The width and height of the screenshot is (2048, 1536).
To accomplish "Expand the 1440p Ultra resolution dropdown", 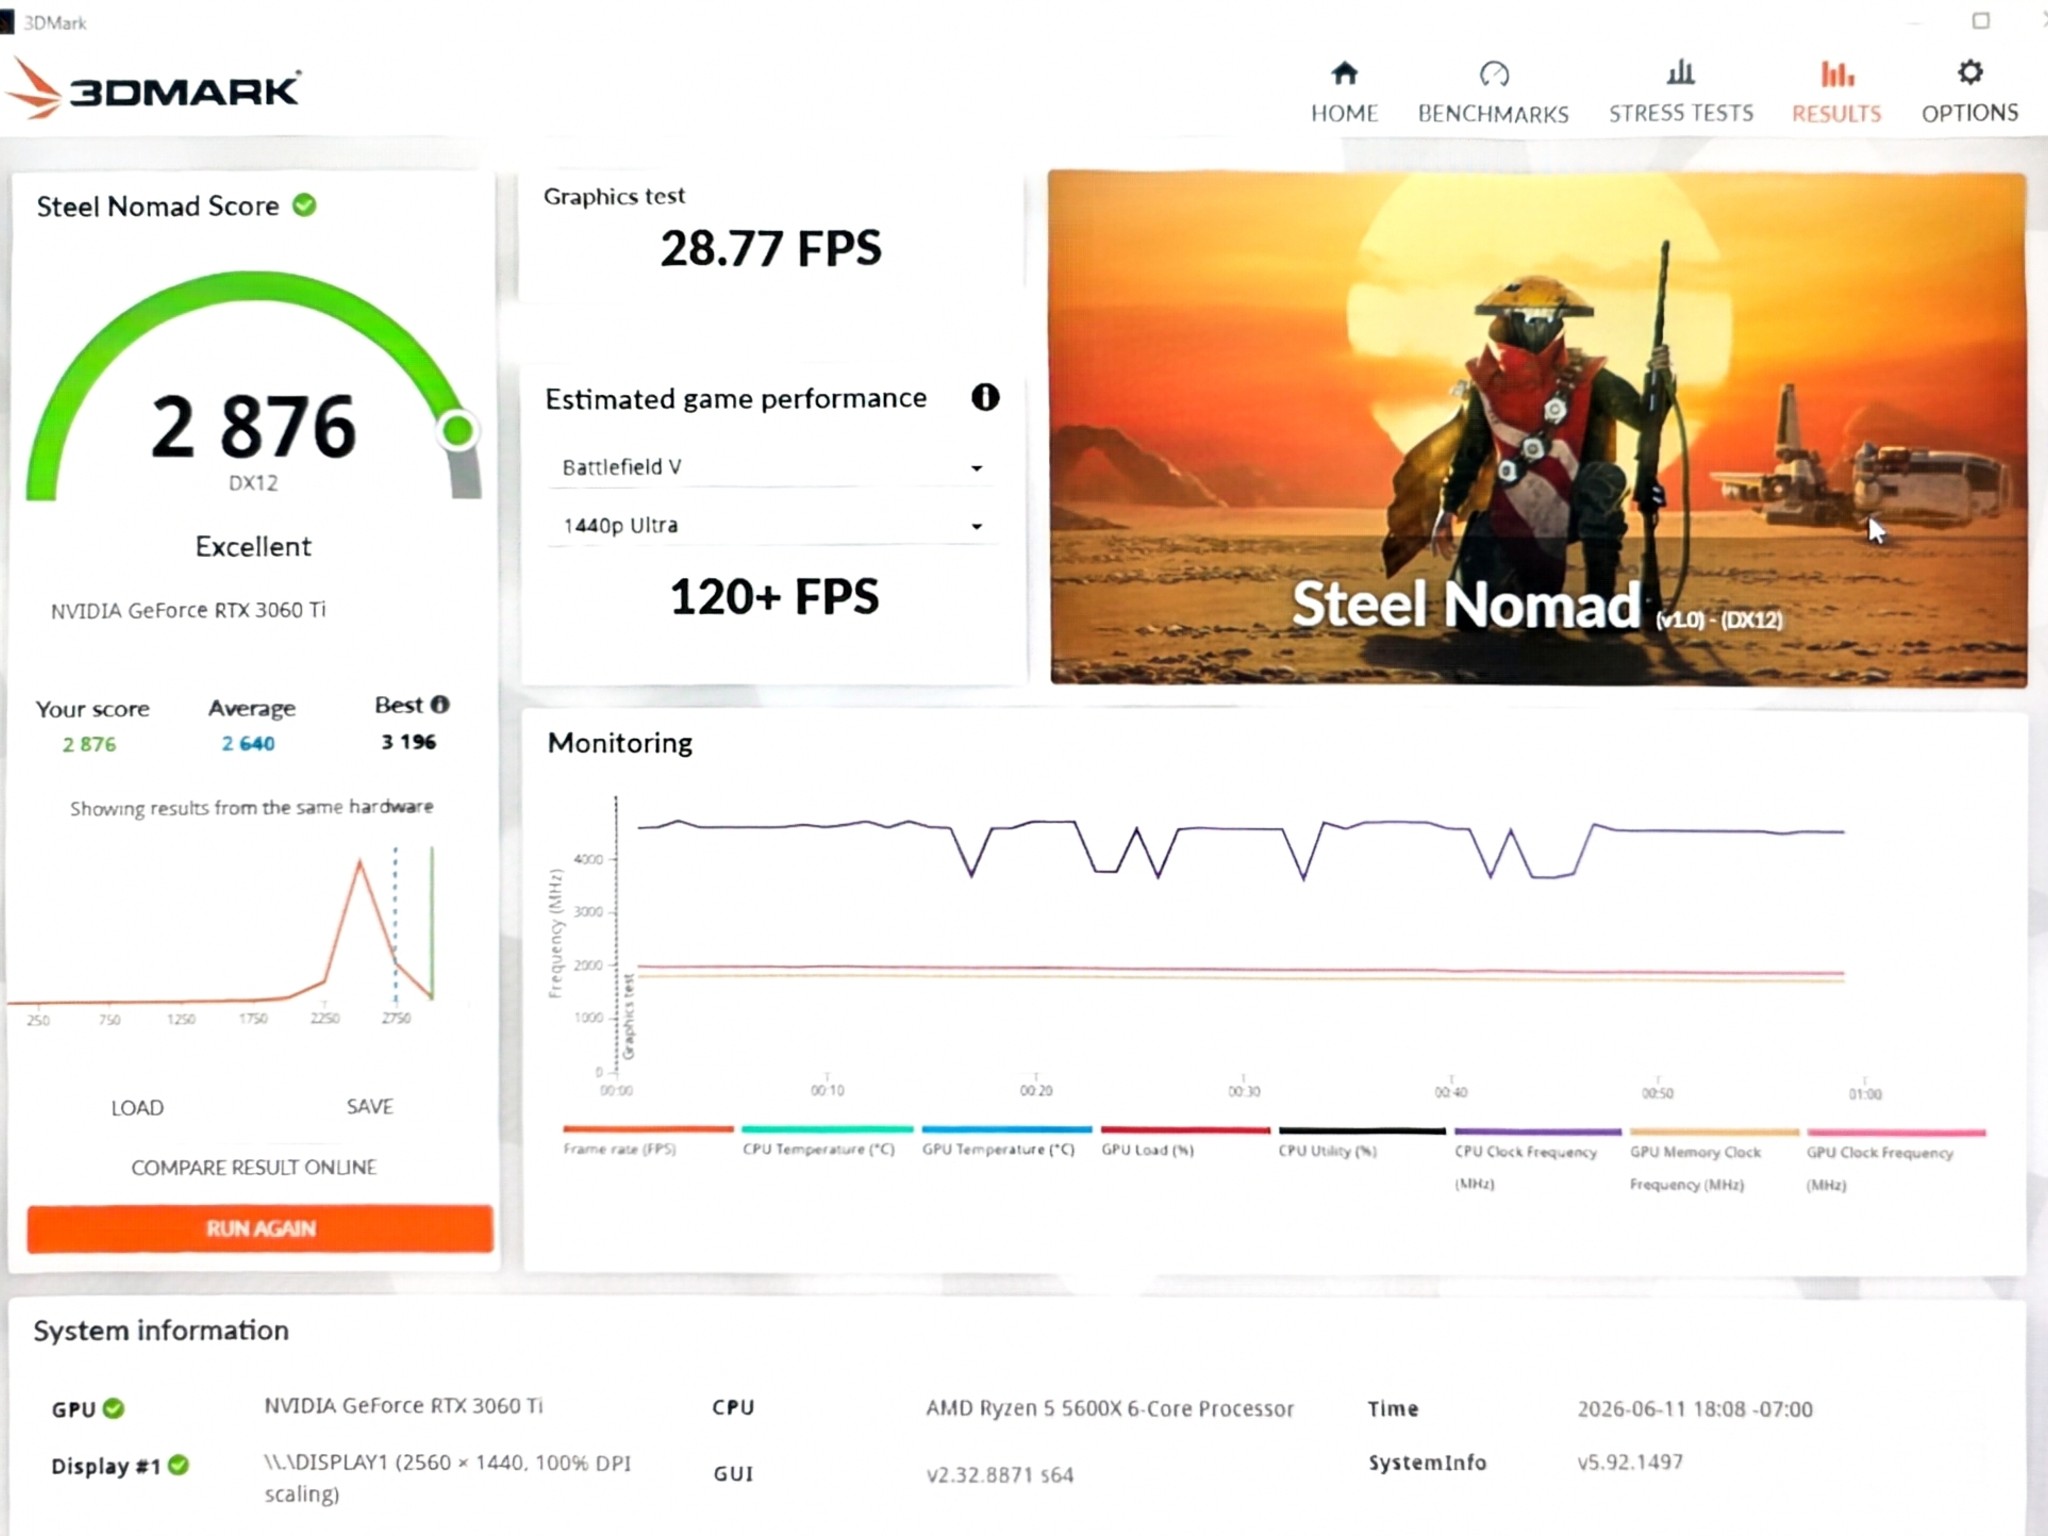I will [x=770, y=525].
